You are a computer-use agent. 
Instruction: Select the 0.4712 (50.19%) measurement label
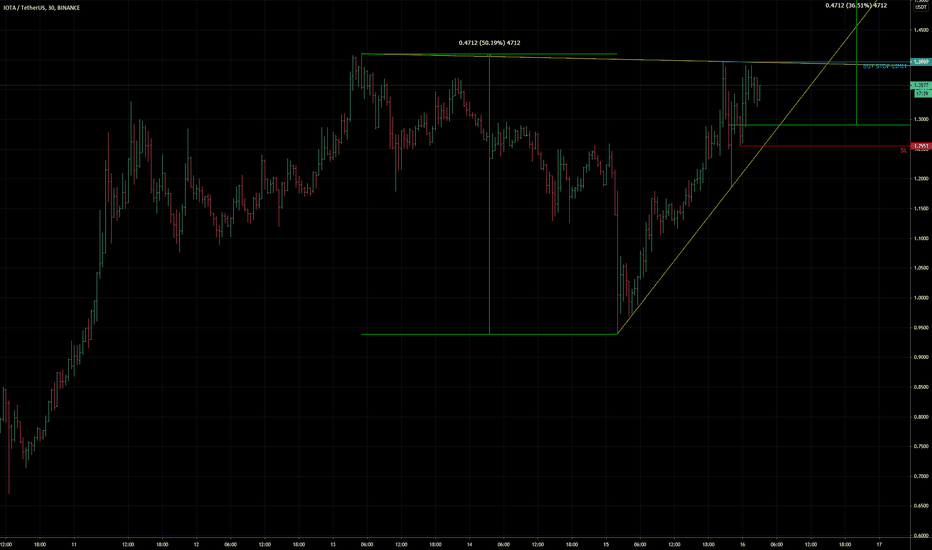pyautogui.click(x=489, y=43)
